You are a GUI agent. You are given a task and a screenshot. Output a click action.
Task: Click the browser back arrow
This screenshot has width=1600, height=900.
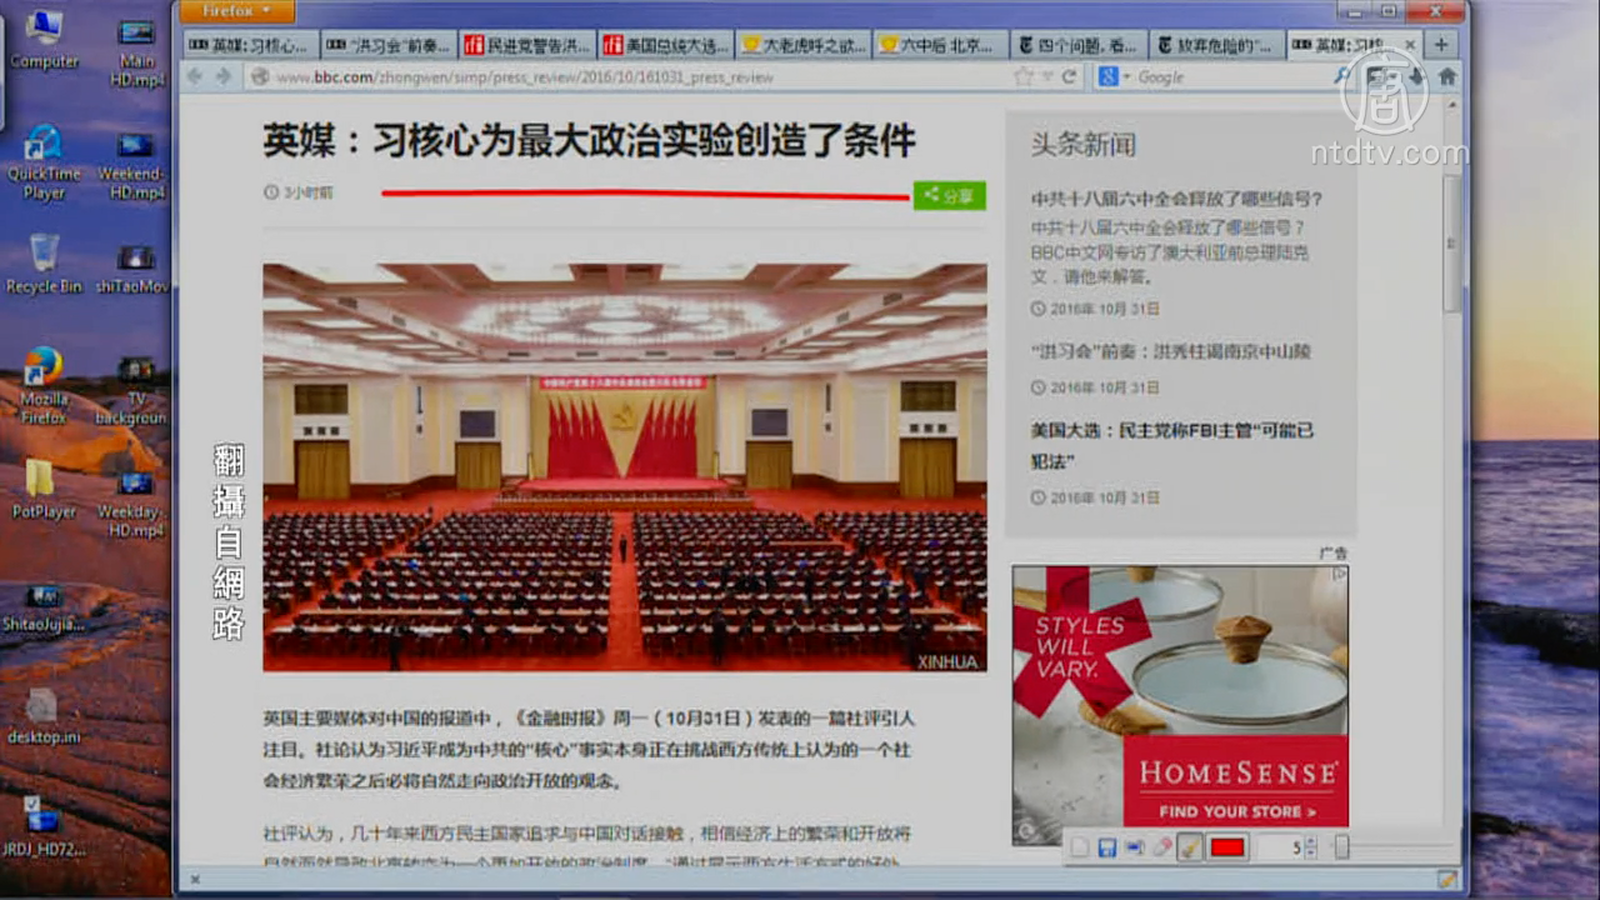pos(195,77)
